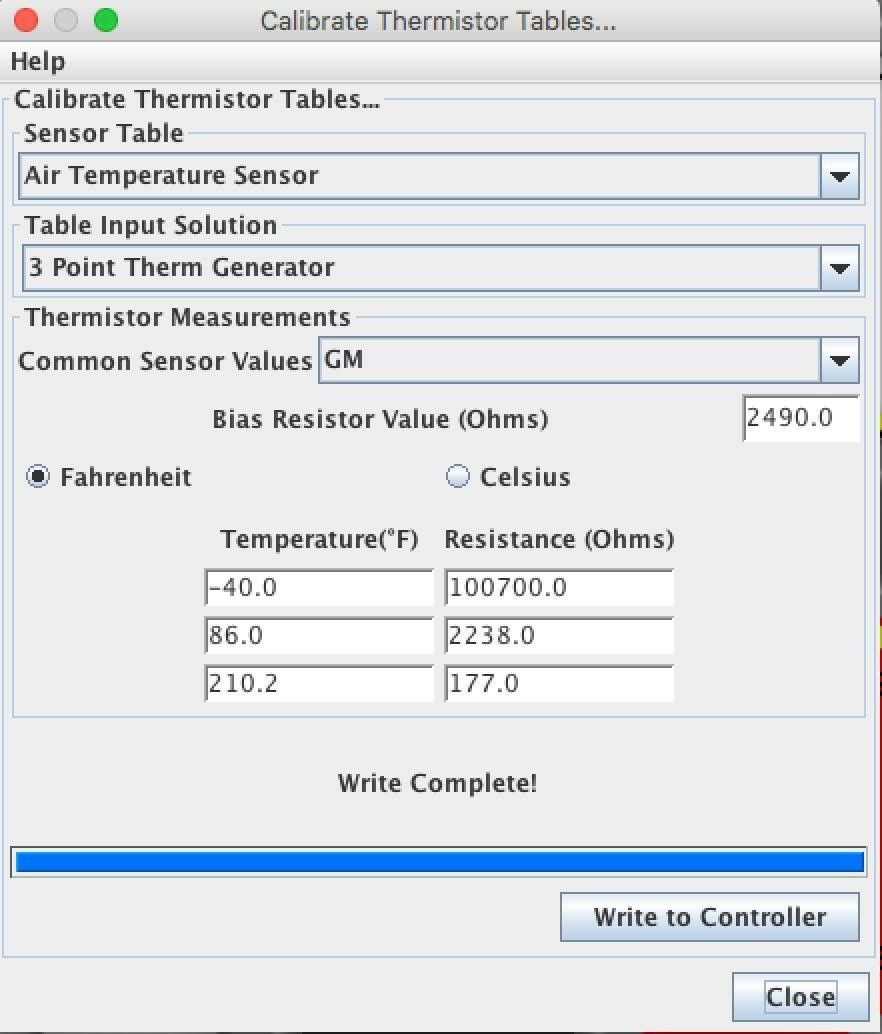882x1034 pixels.
Task: Expand the 3 Point Therm Generator dropdown
Action: tap(839, 268)
